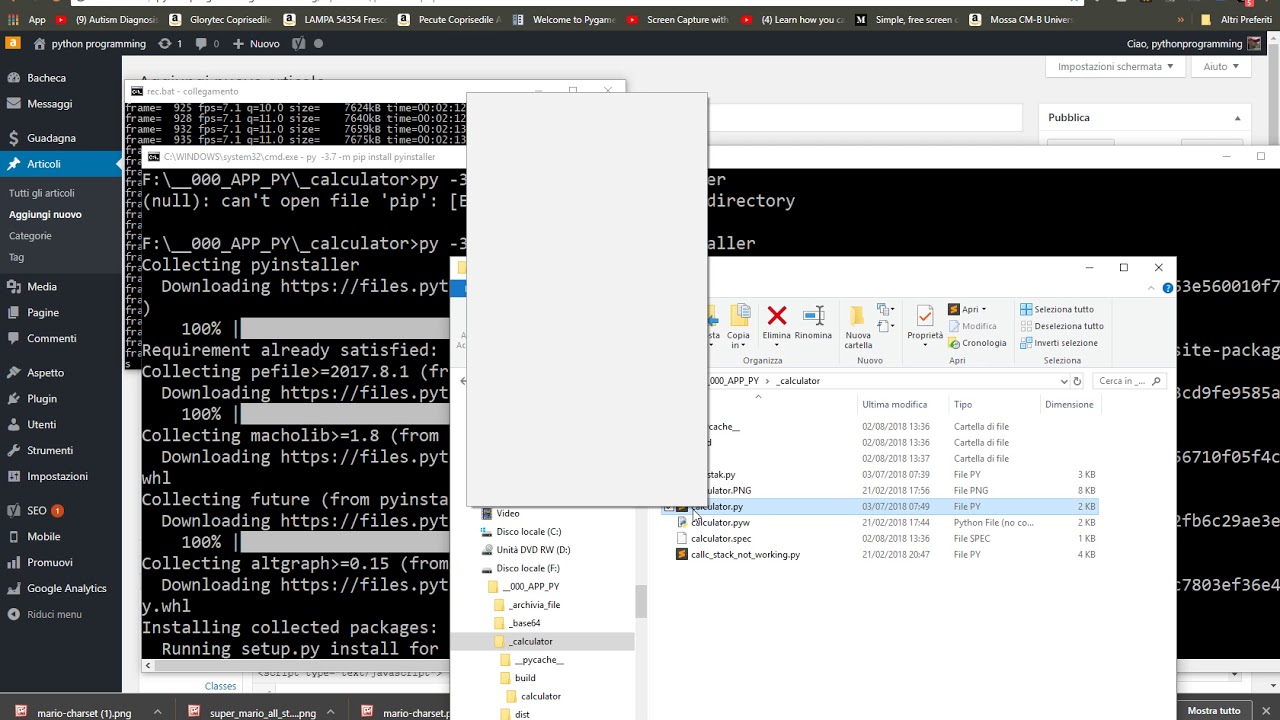
Task: Sort files by Ultima modifica column
Action: (x=895, y=404)
